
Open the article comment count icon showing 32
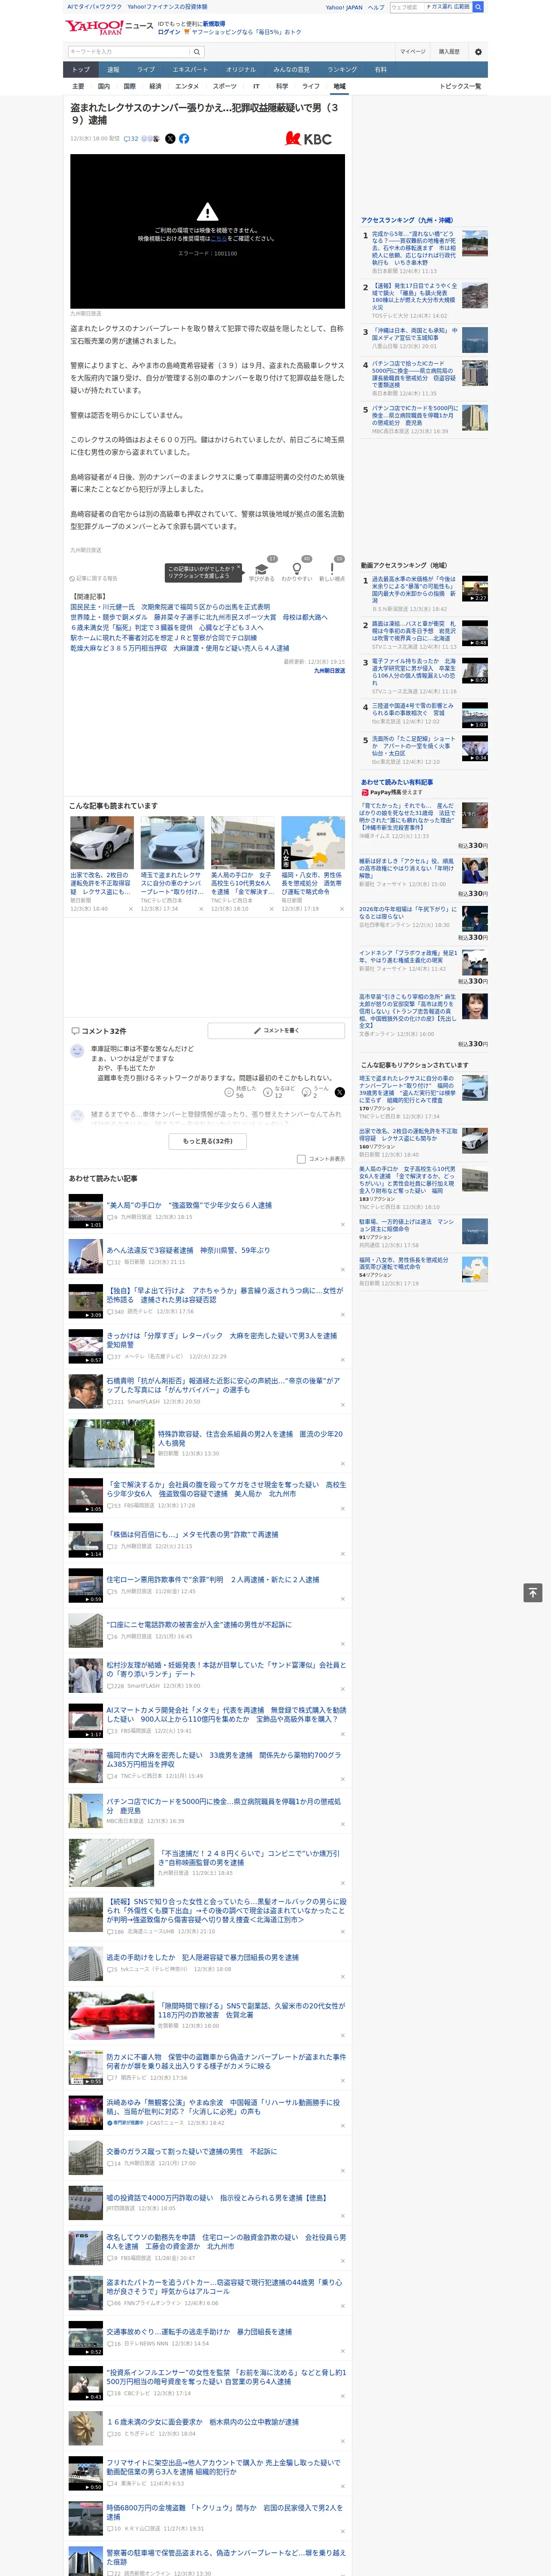(x=131, y=139)
